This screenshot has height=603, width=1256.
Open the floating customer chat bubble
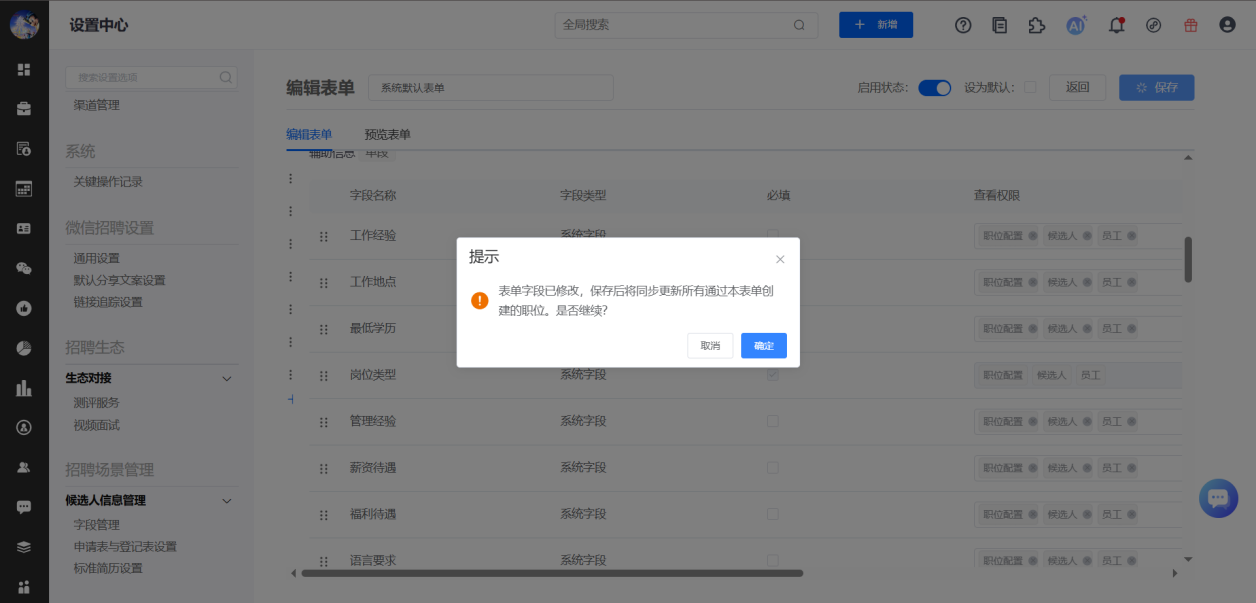coord(1218,498)
